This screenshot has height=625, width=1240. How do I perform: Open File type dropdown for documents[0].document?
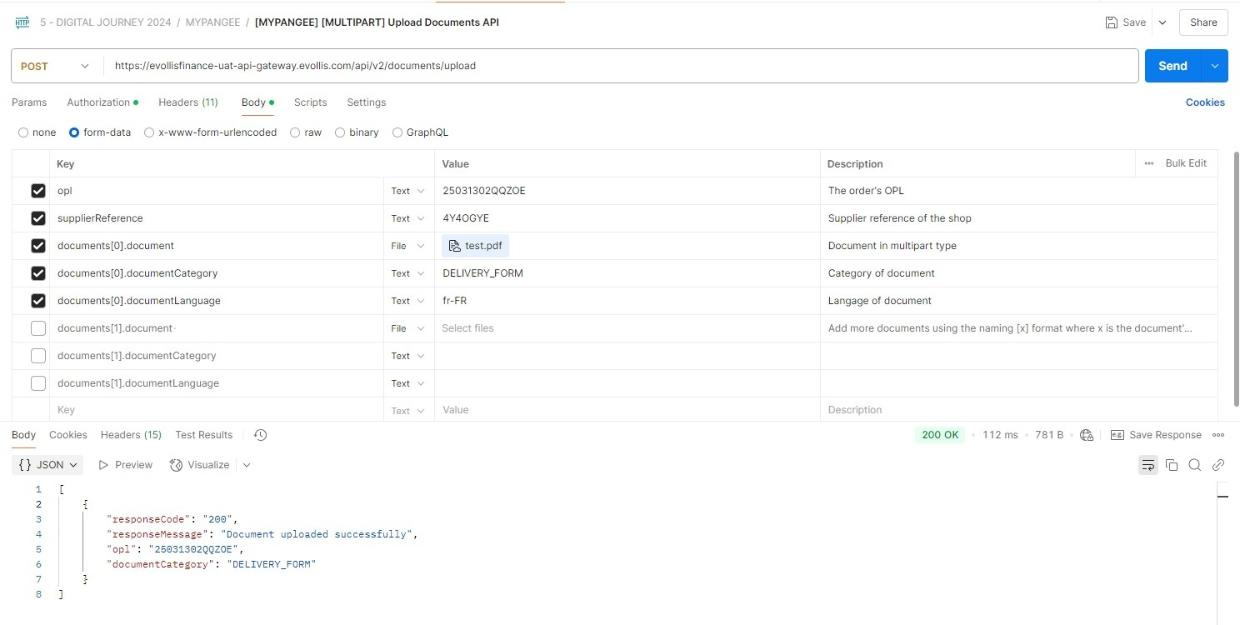tap(407, 246)
